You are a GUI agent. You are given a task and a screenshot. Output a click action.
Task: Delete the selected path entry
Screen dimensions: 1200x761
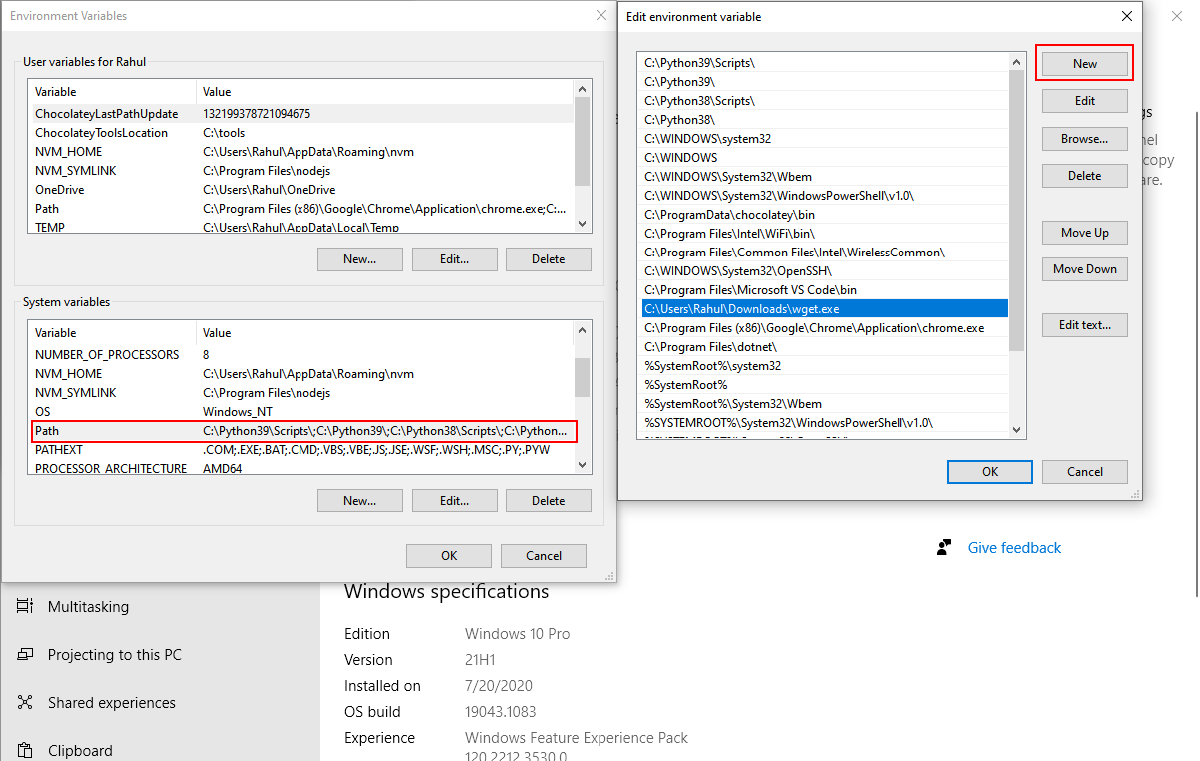(1084, 176)
